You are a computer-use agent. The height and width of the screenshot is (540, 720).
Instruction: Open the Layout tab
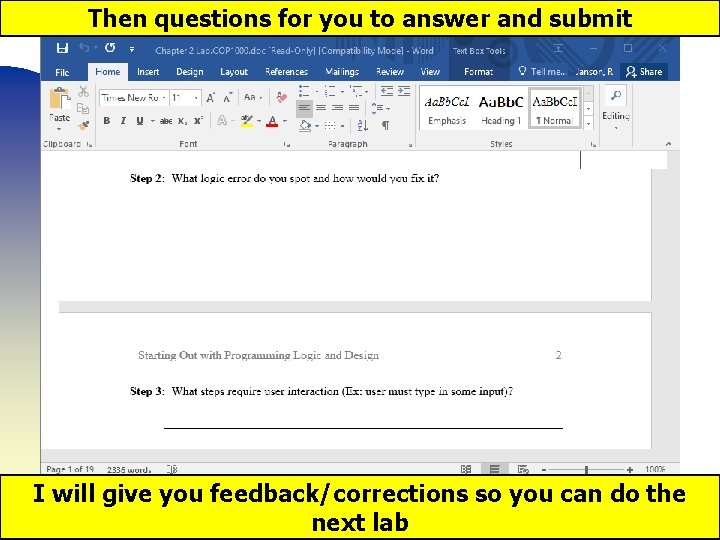234,72
